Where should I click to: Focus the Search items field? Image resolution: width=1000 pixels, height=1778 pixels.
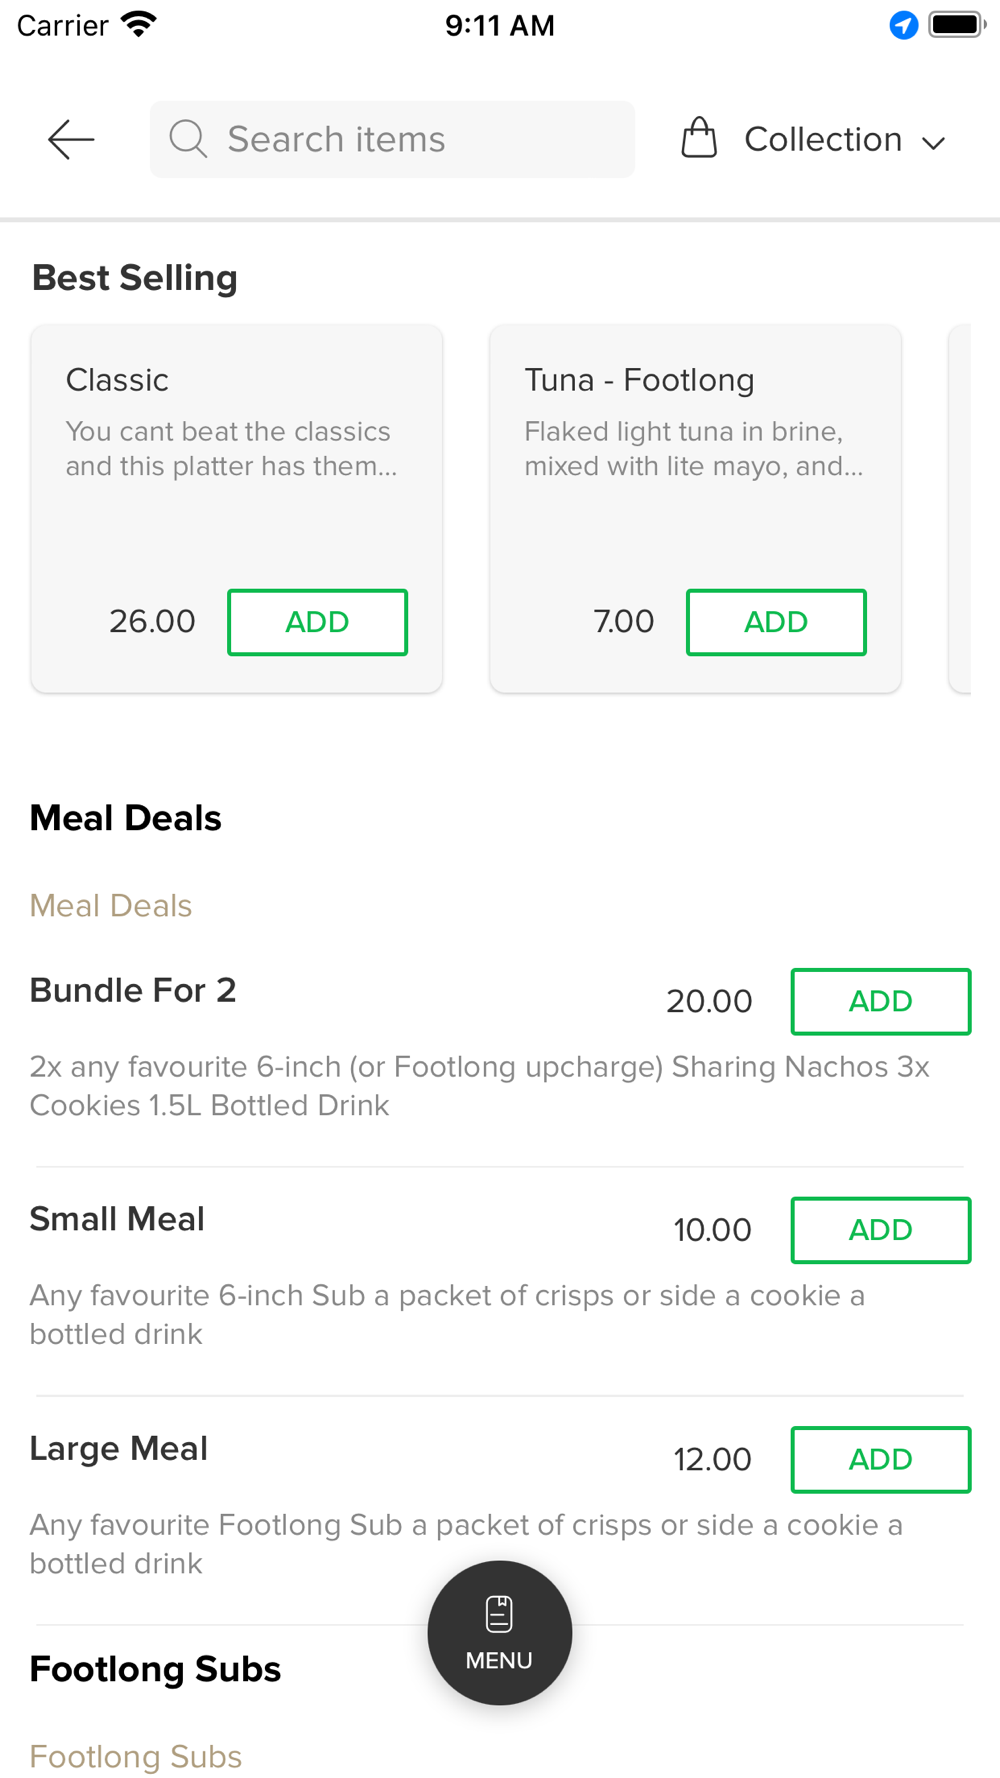click(392, 139)
